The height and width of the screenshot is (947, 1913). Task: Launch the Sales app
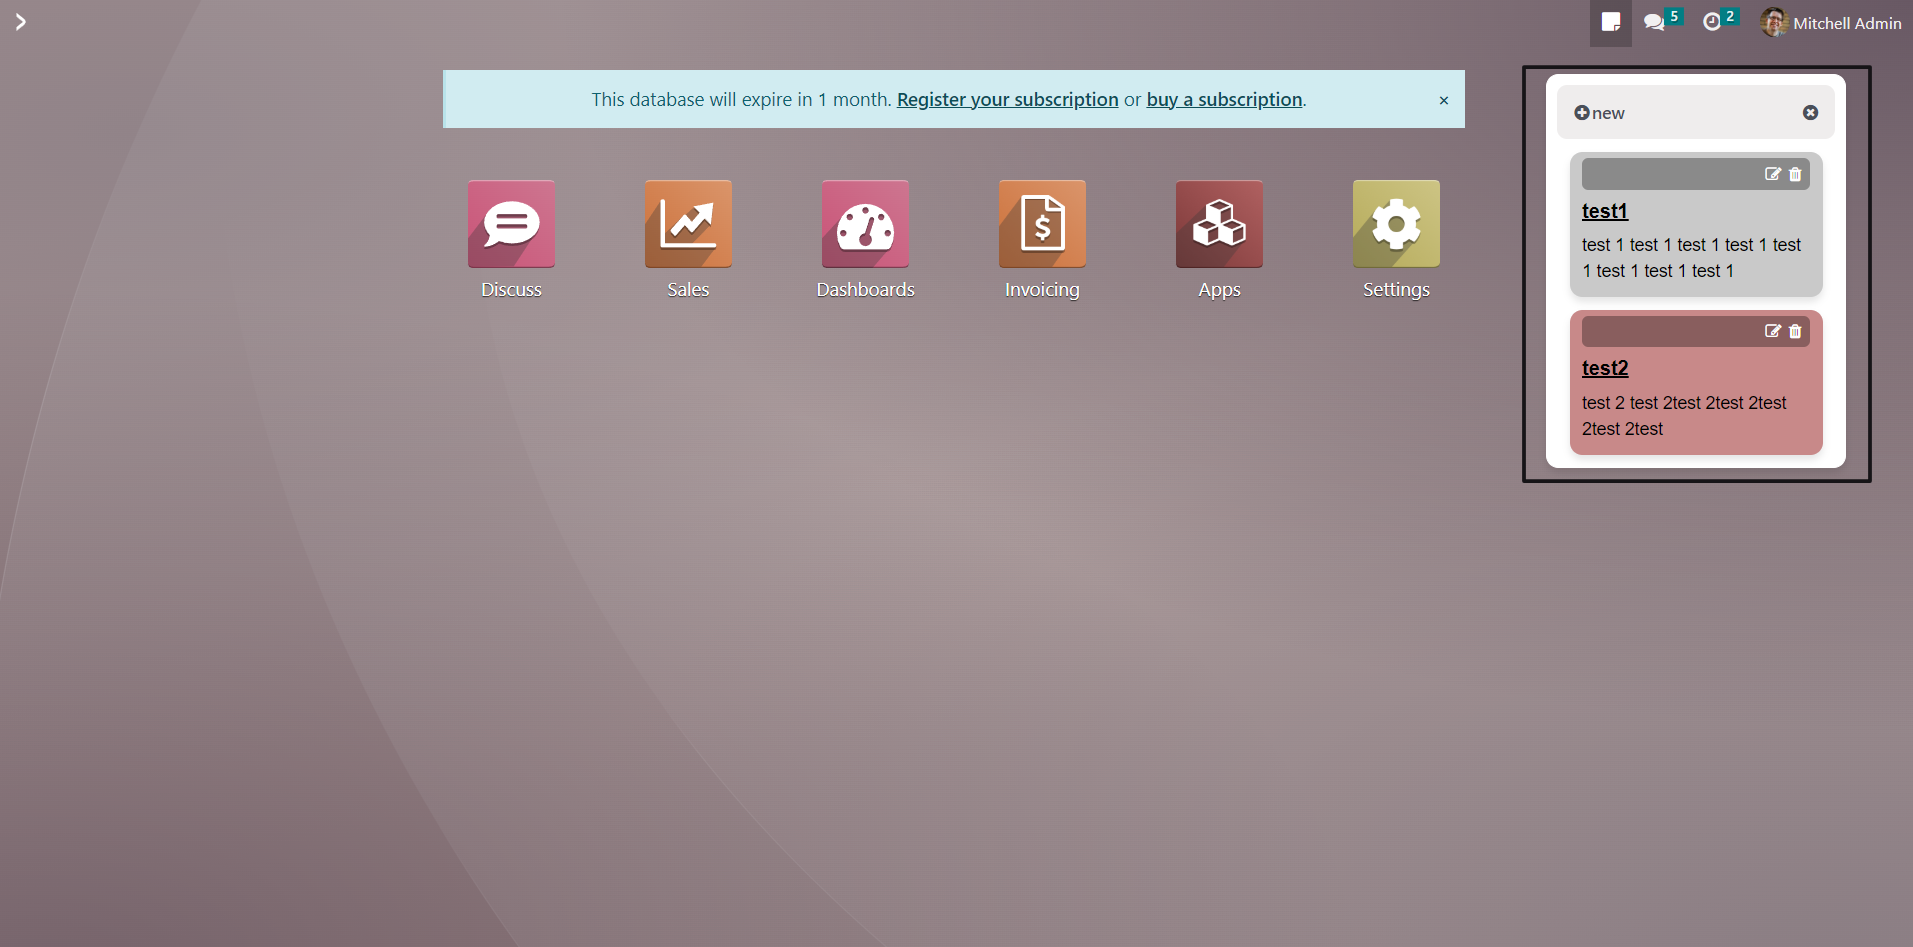click(688, 224)
